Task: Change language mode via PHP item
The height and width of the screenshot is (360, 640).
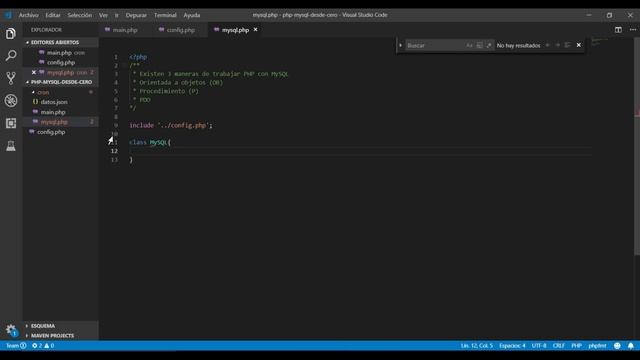Action: pyautogui.click(x=576, y=346)
